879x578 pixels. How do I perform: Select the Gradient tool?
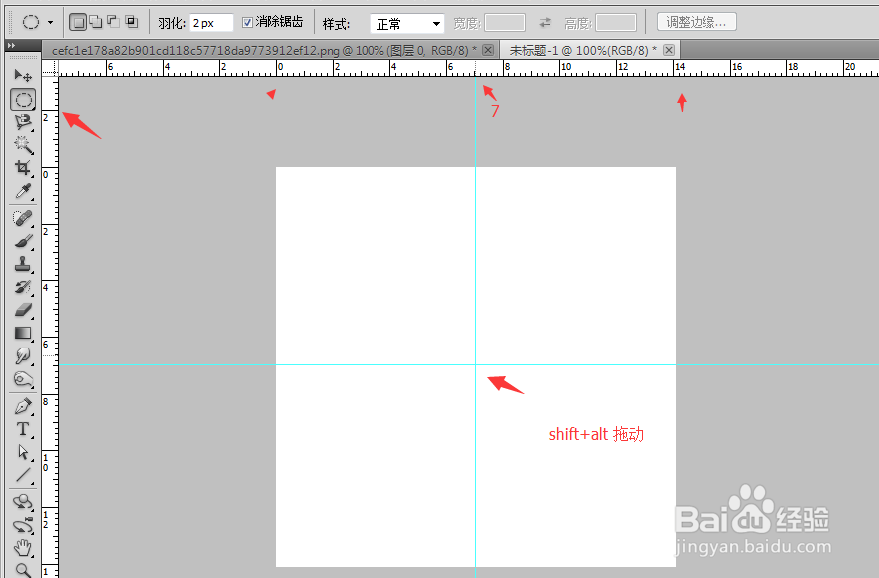coord(23,333)
